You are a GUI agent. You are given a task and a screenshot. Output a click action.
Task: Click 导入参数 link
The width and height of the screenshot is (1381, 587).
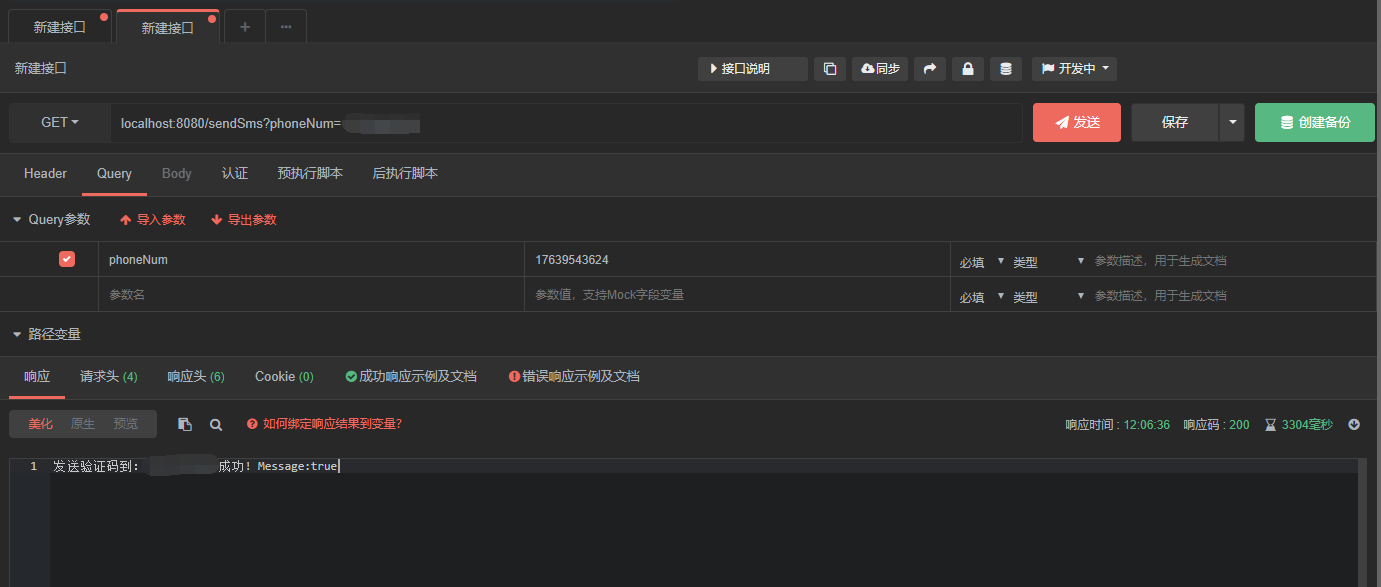tap(152, 219)
